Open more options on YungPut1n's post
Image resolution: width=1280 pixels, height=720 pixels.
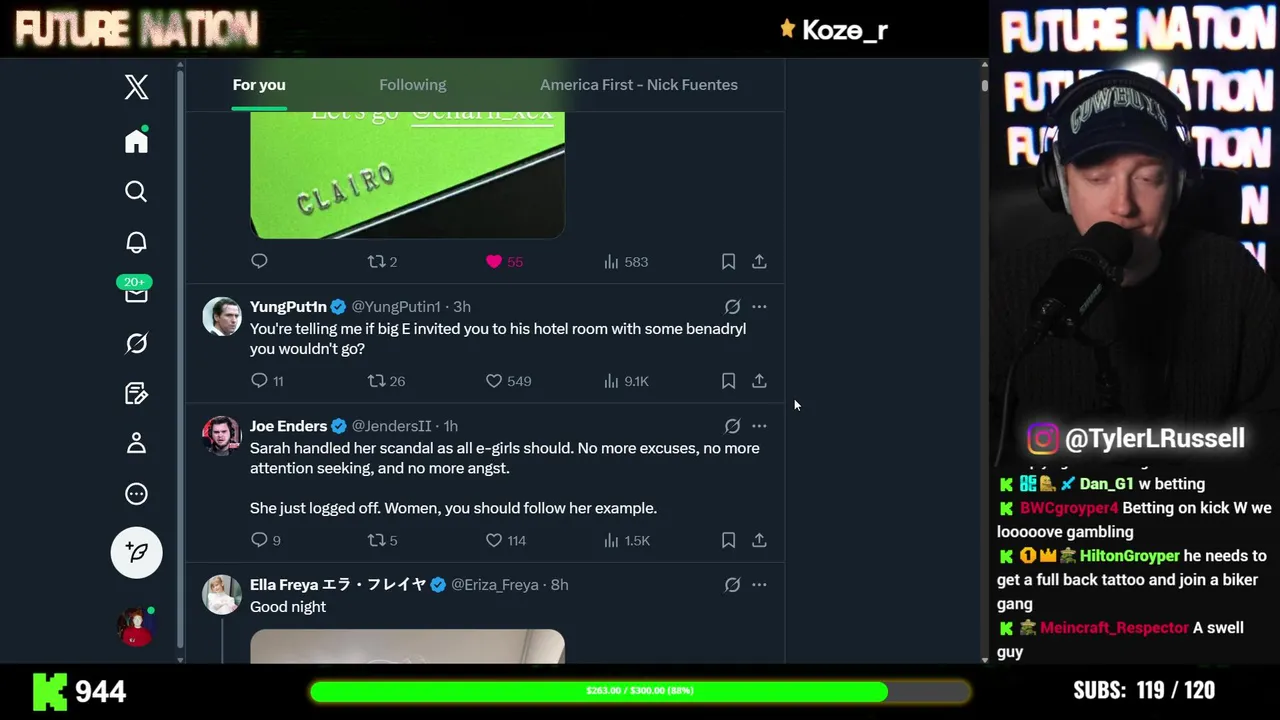[x=759, y=307]
